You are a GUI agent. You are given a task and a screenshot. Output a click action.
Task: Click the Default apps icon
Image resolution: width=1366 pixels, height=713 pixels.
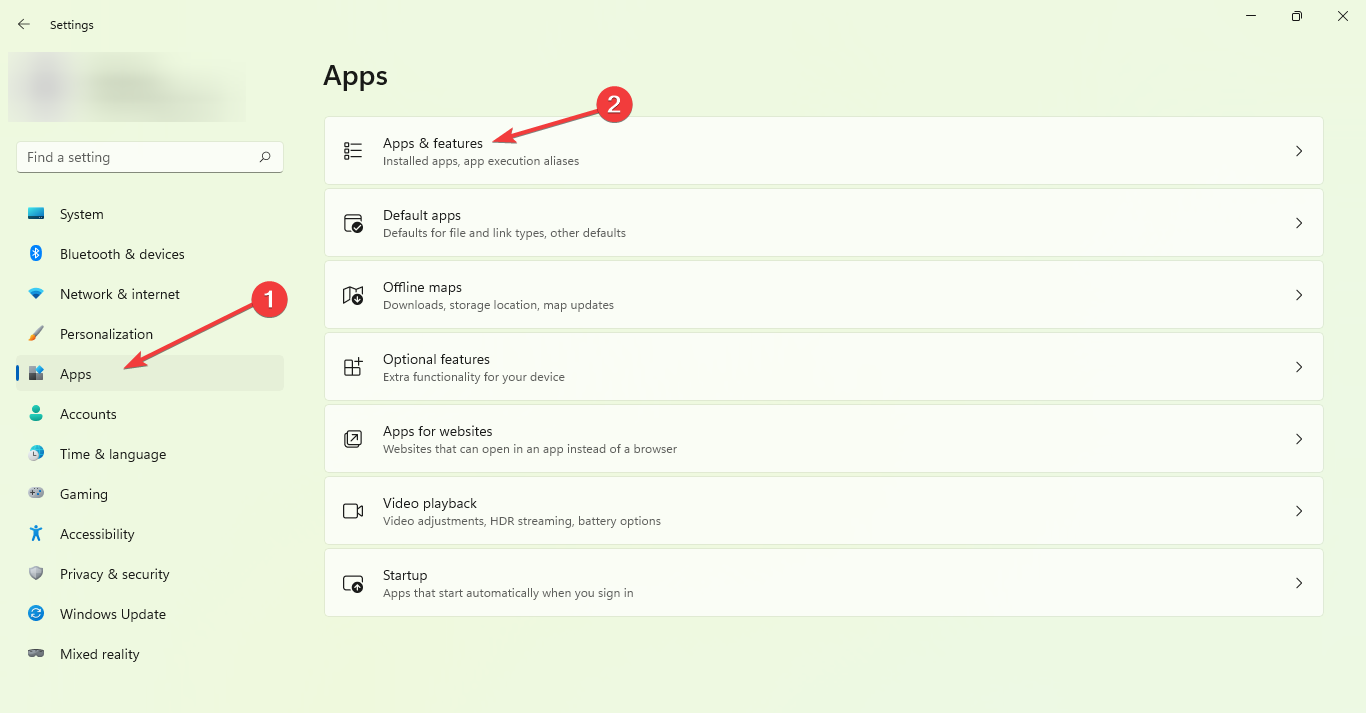(x=353, y=223)
